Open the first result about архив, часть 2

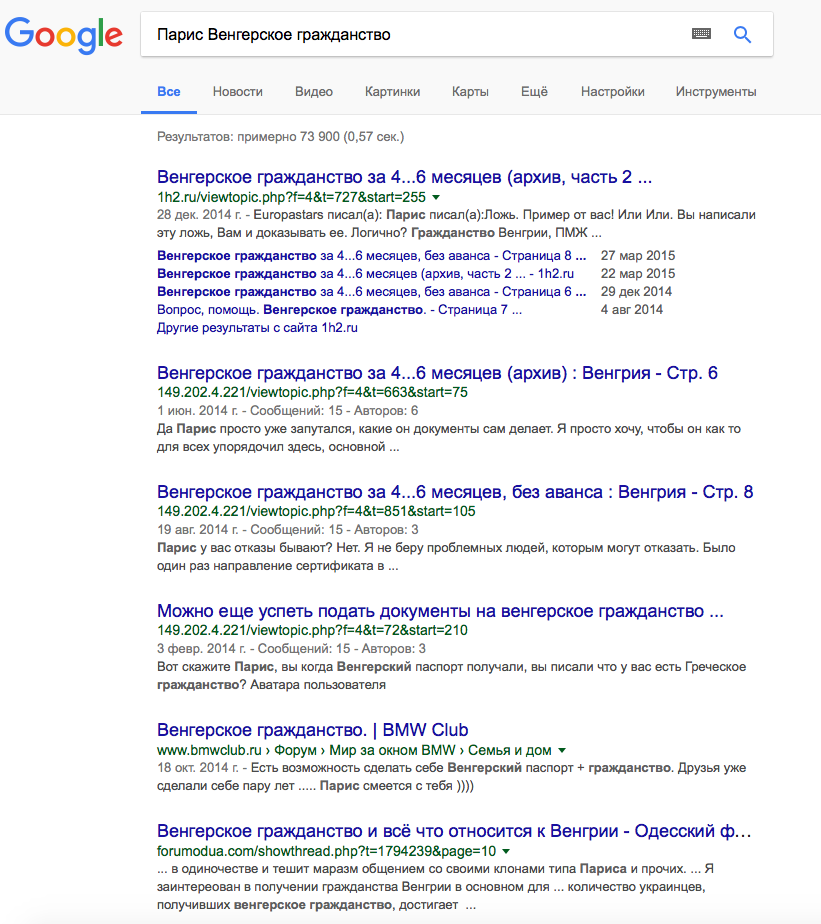point(404,178)
